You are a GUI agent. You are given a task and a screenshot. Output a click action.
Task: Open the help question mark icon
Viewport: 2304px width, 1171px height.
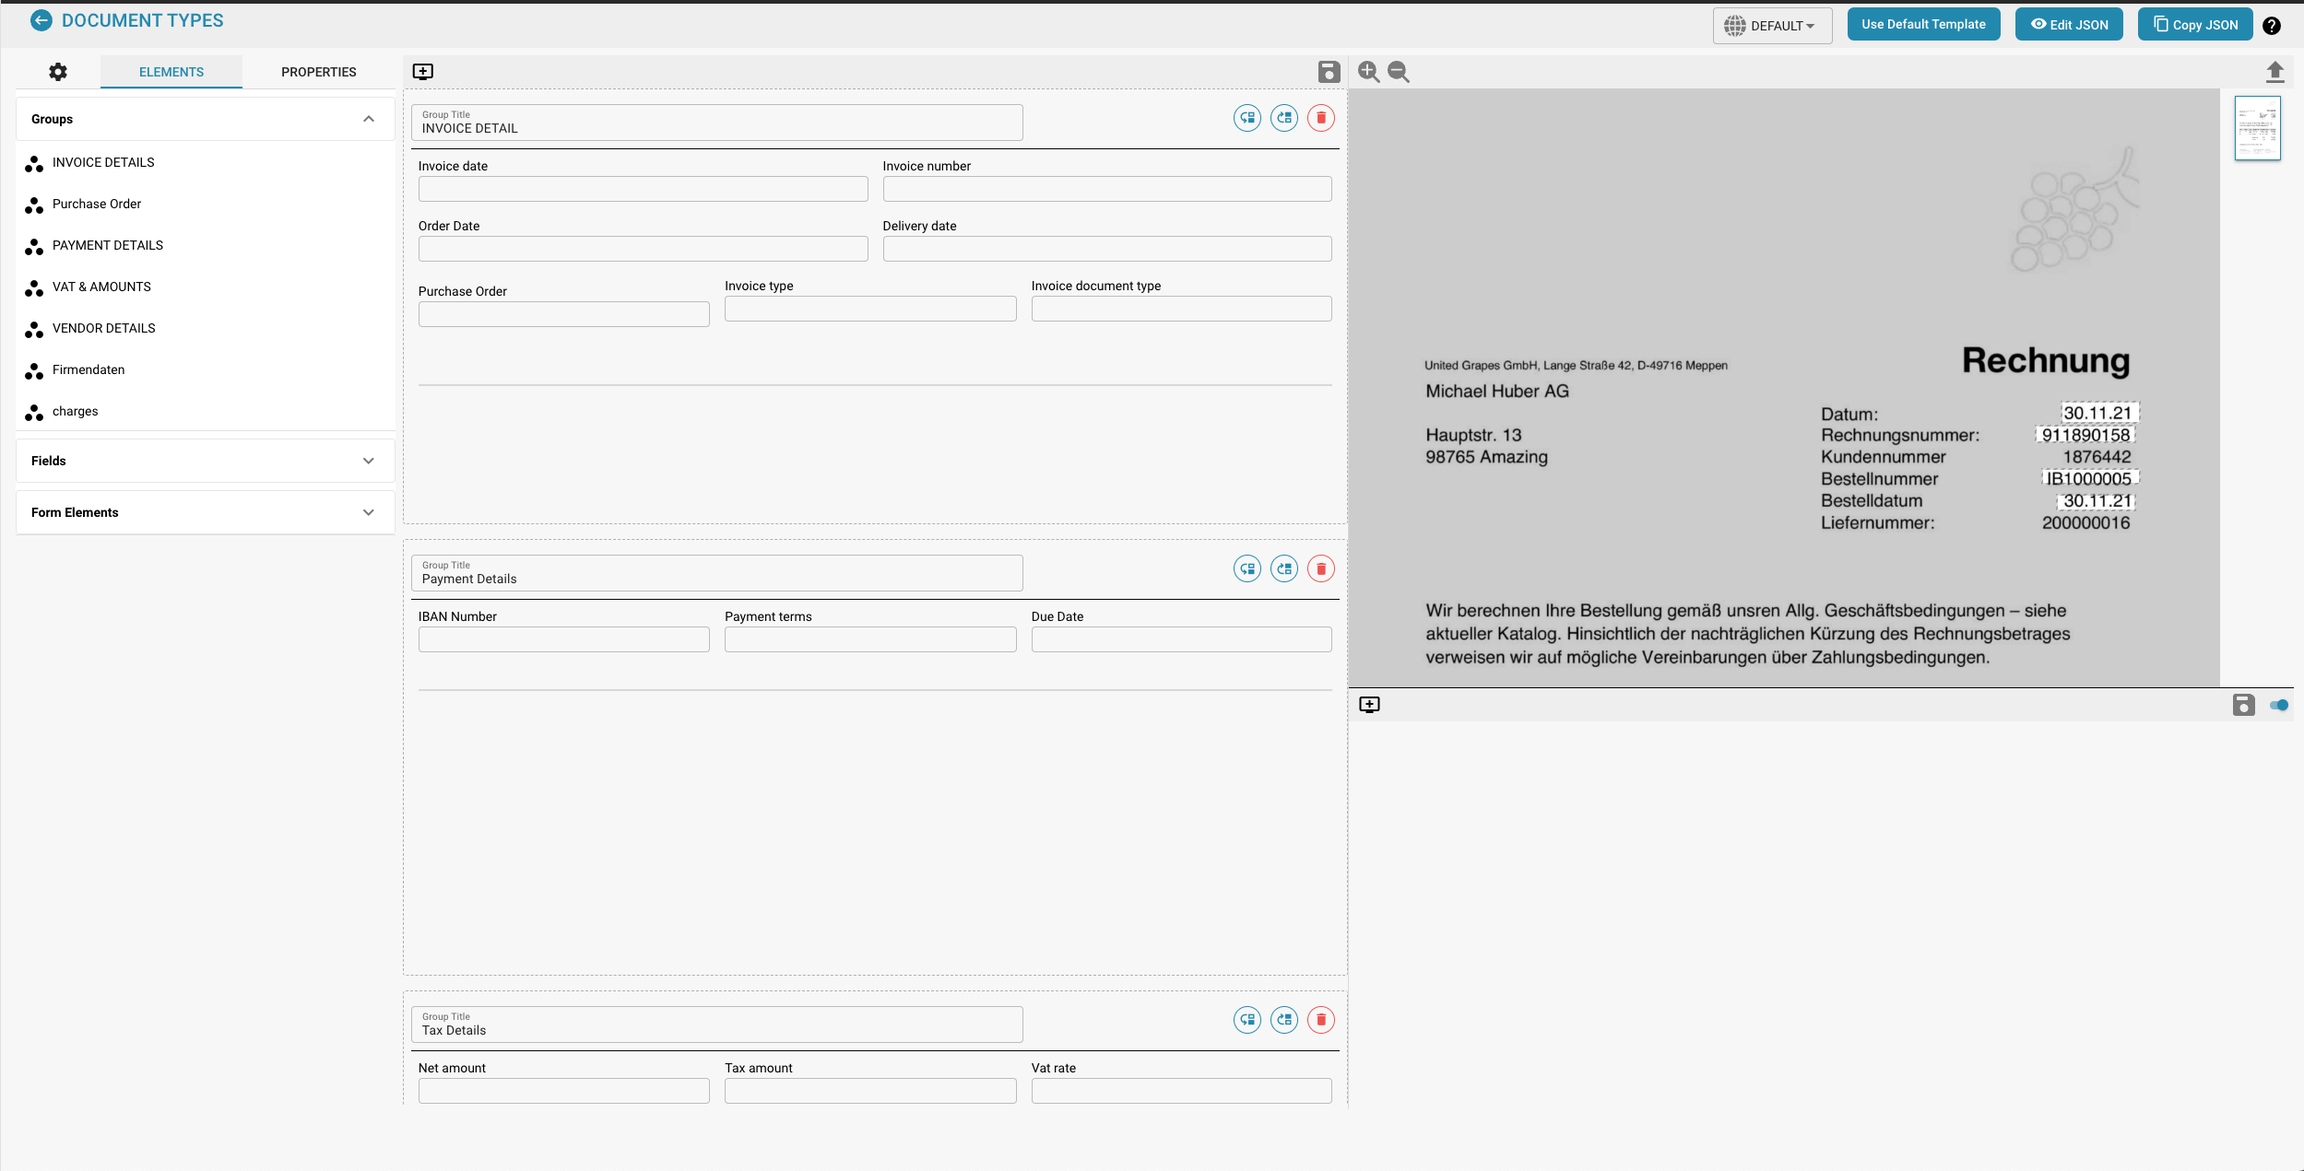[x=2272, y=26]
